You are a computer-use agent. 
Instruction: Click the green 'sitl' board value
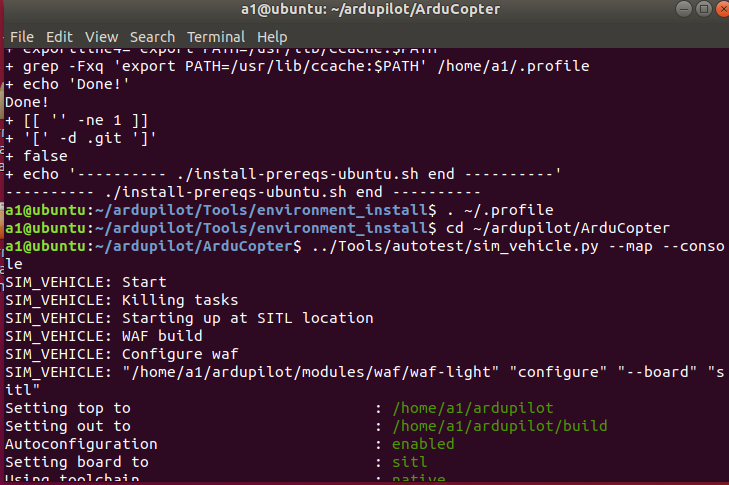coord(410,462)
